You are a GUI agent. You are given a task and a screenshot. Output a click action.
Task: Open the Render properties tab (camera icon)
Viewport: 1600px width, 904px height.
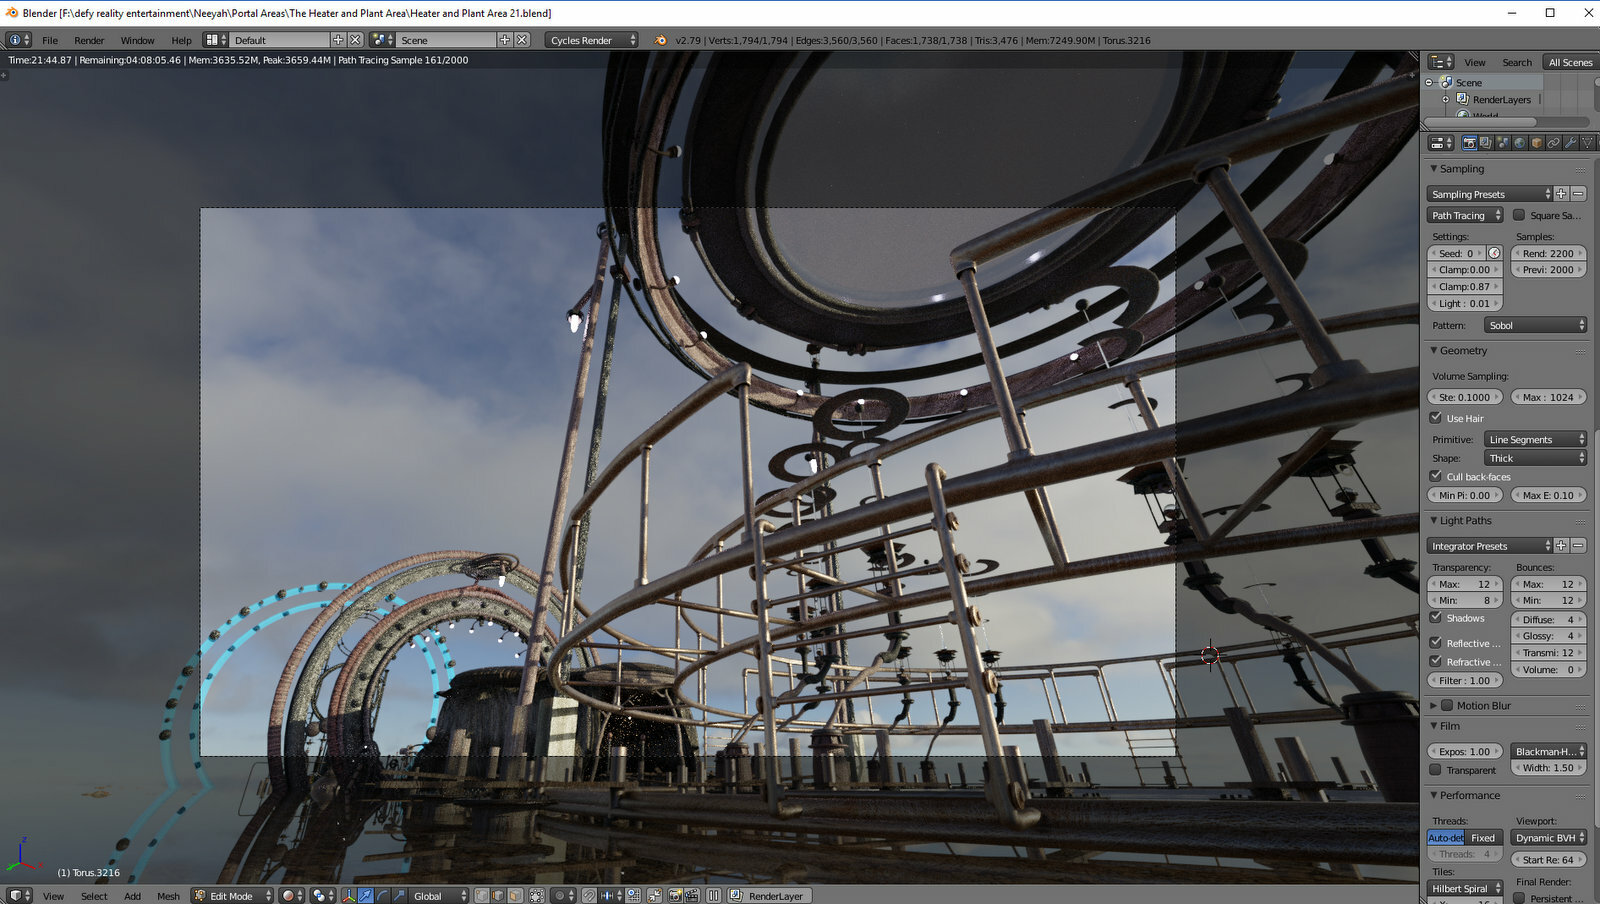(x=1469, y=143)
